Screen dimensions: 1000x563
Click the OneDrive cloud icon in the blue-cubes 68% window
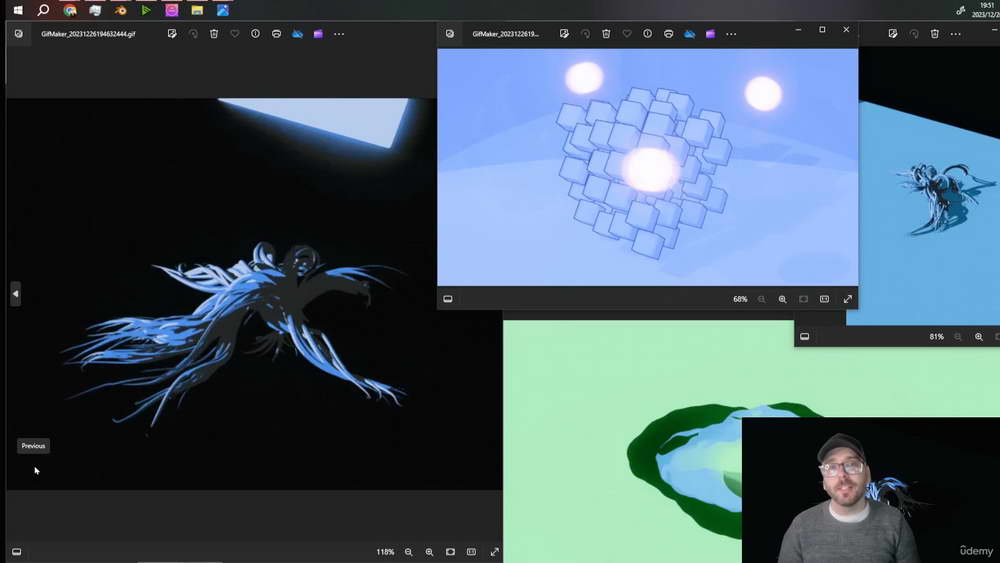690,34
